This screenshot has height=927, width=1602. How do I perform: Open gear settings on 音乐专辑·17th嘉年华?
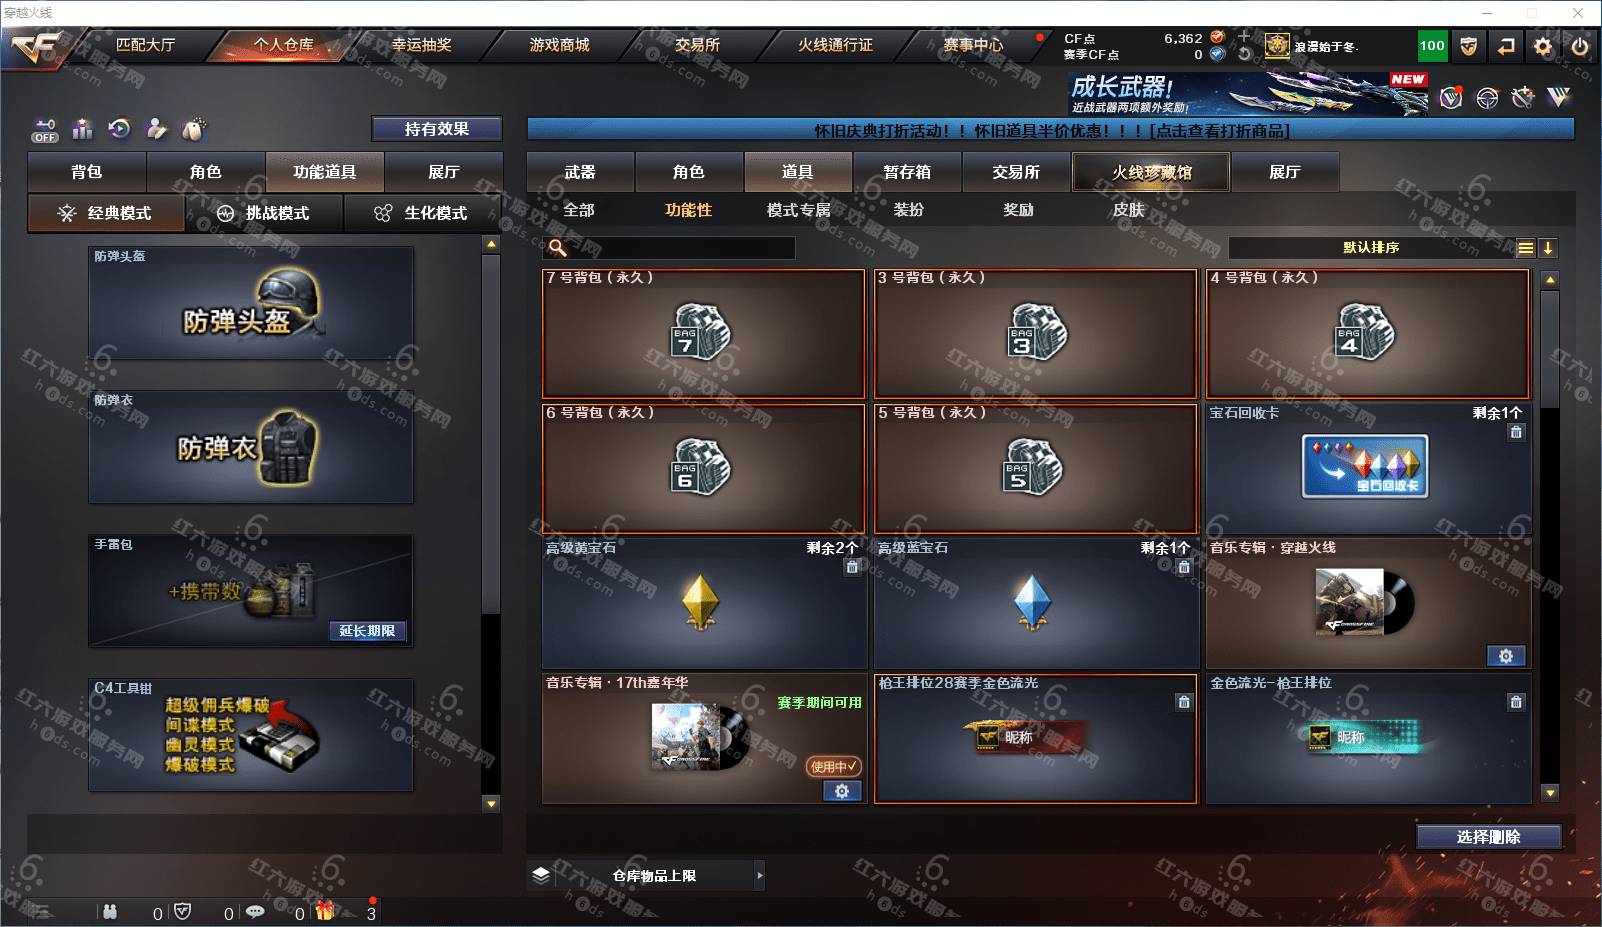pos(842,791)
